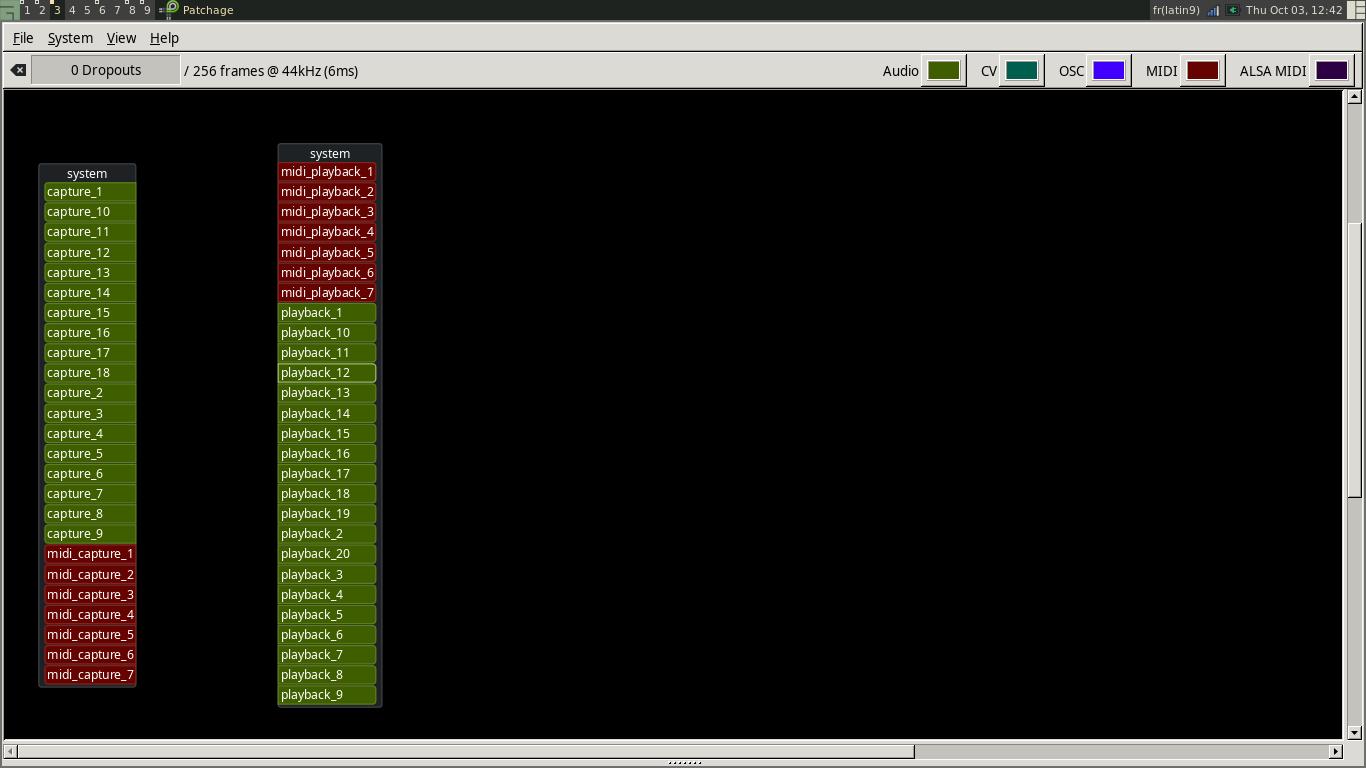Select the capture_5 audio port
The height and width of the screenshot is (768, 1366).
pyautogui.click(x=90, y=453)
